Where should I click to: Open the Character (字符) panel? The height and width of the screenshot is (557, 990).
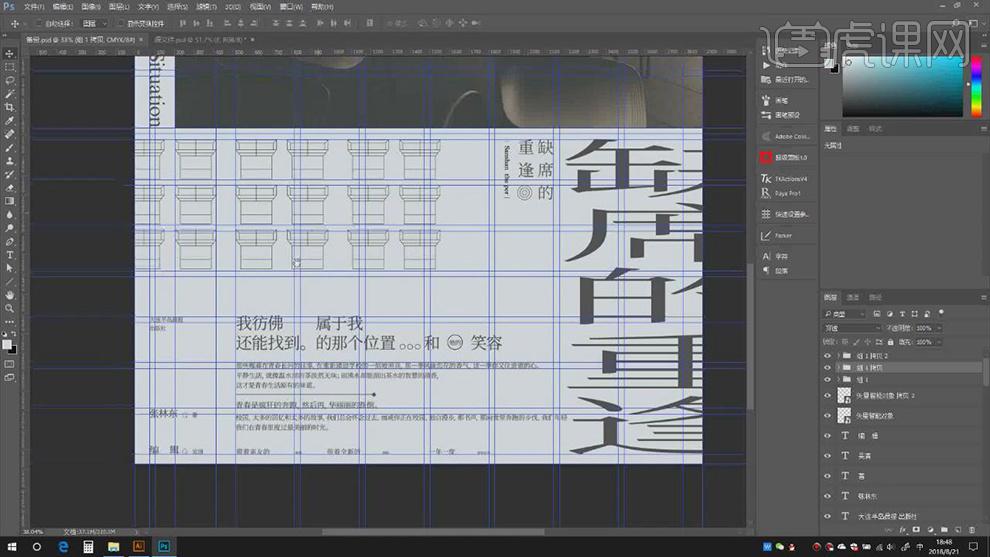(775, 256)
